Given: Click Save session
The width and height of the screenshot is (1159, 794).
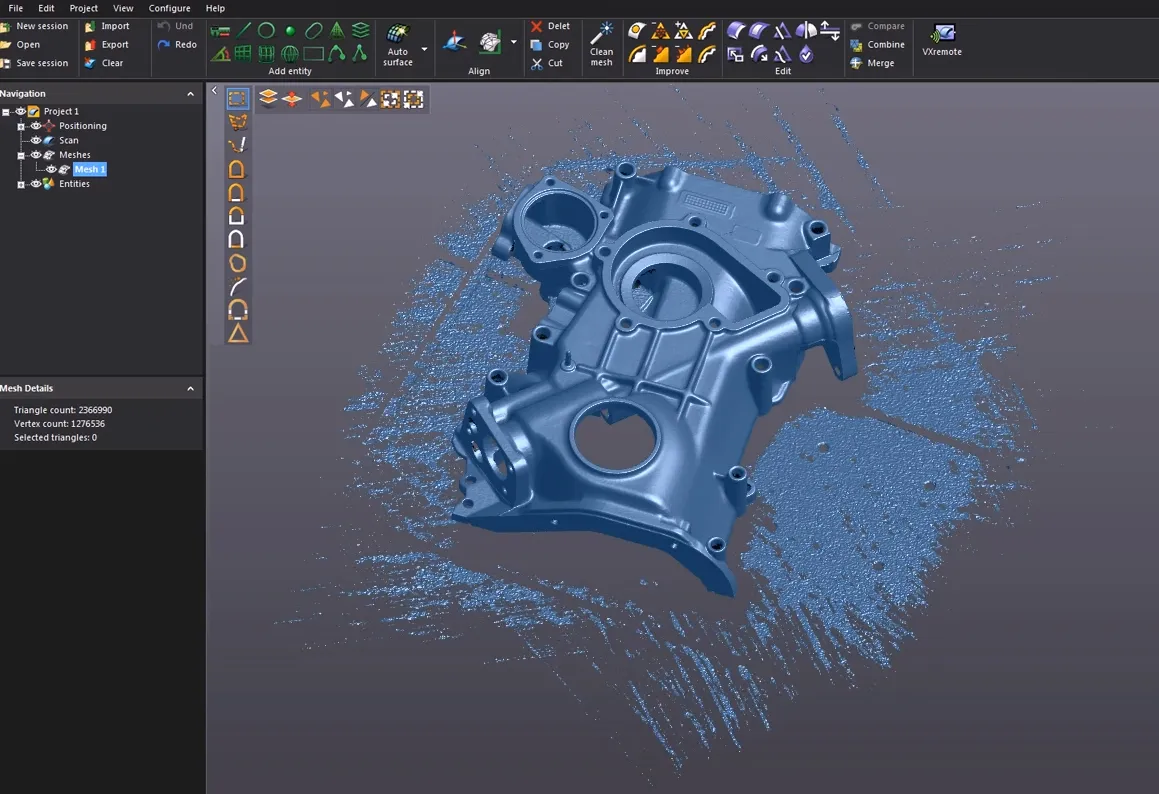Looking at the screenshot, I should coord(35,63).
